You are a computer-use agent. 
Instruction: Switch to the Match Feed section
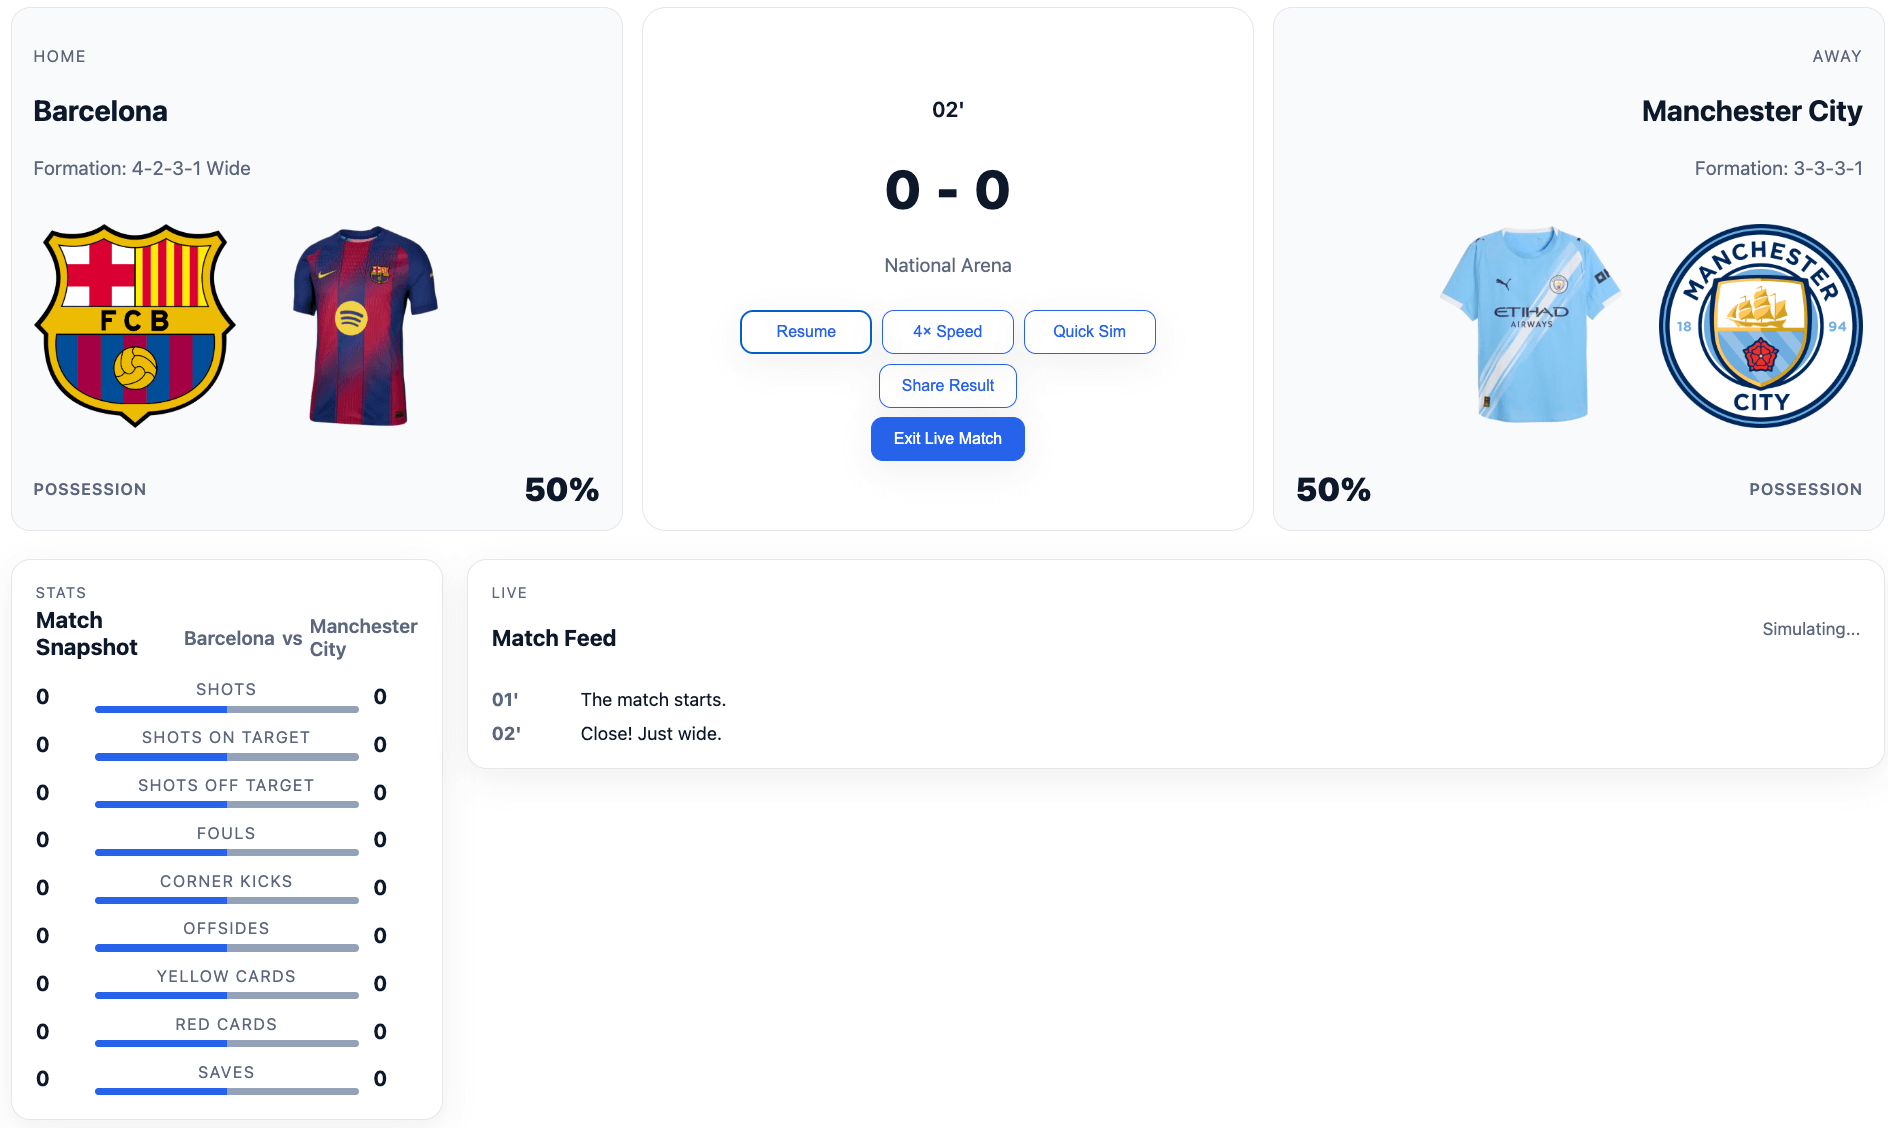[x=553, y=637]
